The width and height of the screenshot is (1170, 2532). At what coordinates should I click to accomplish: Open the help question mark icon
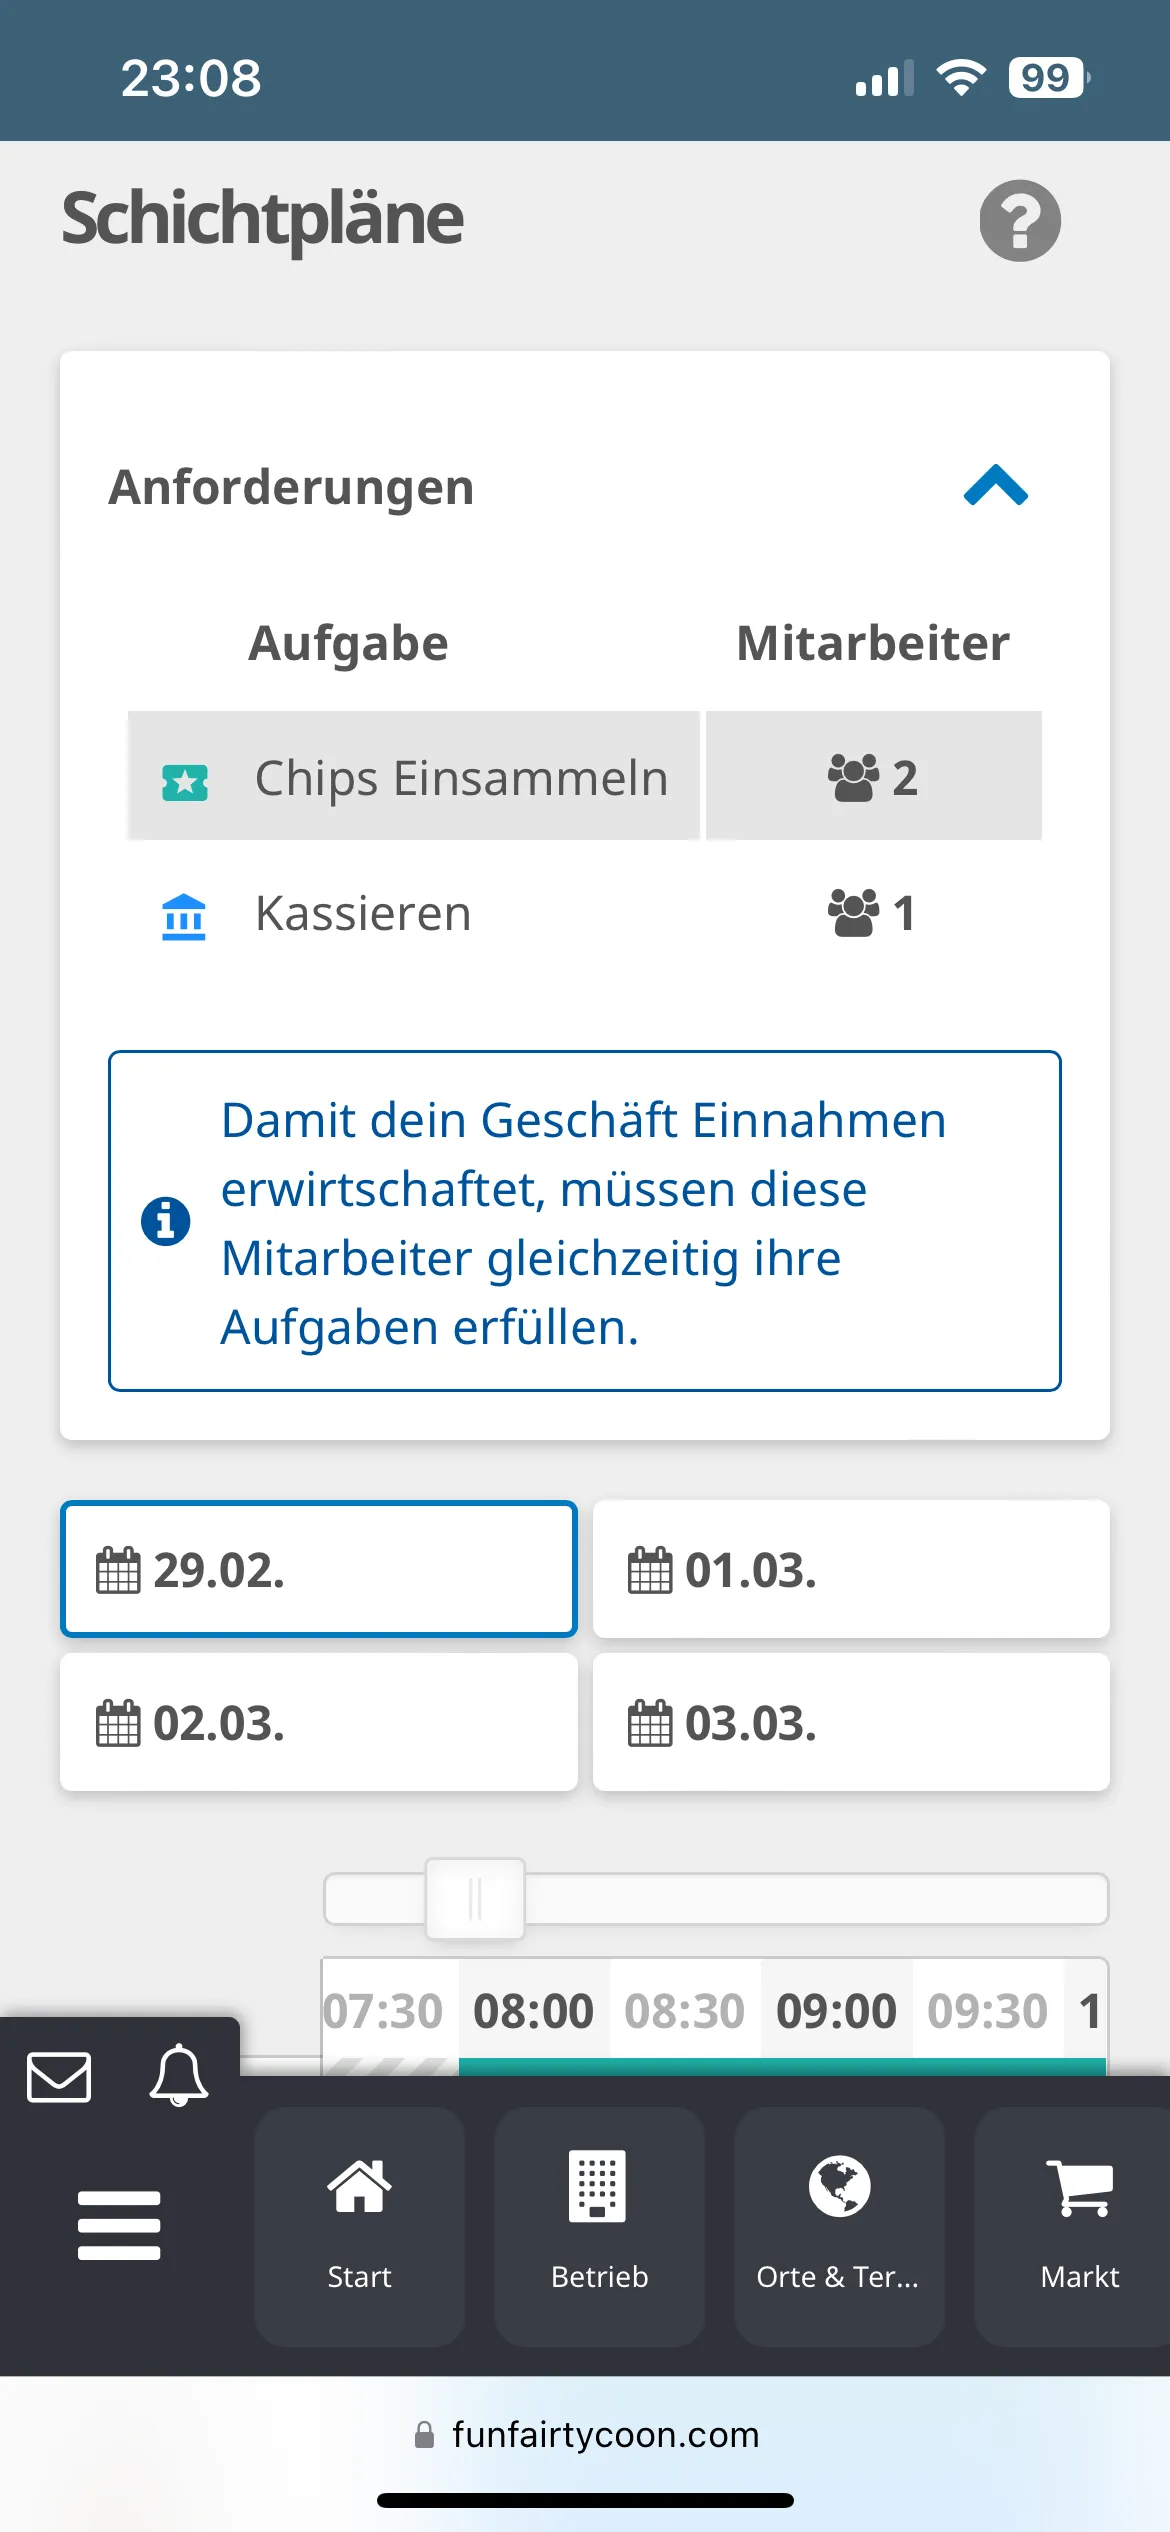coord(1019,221)
